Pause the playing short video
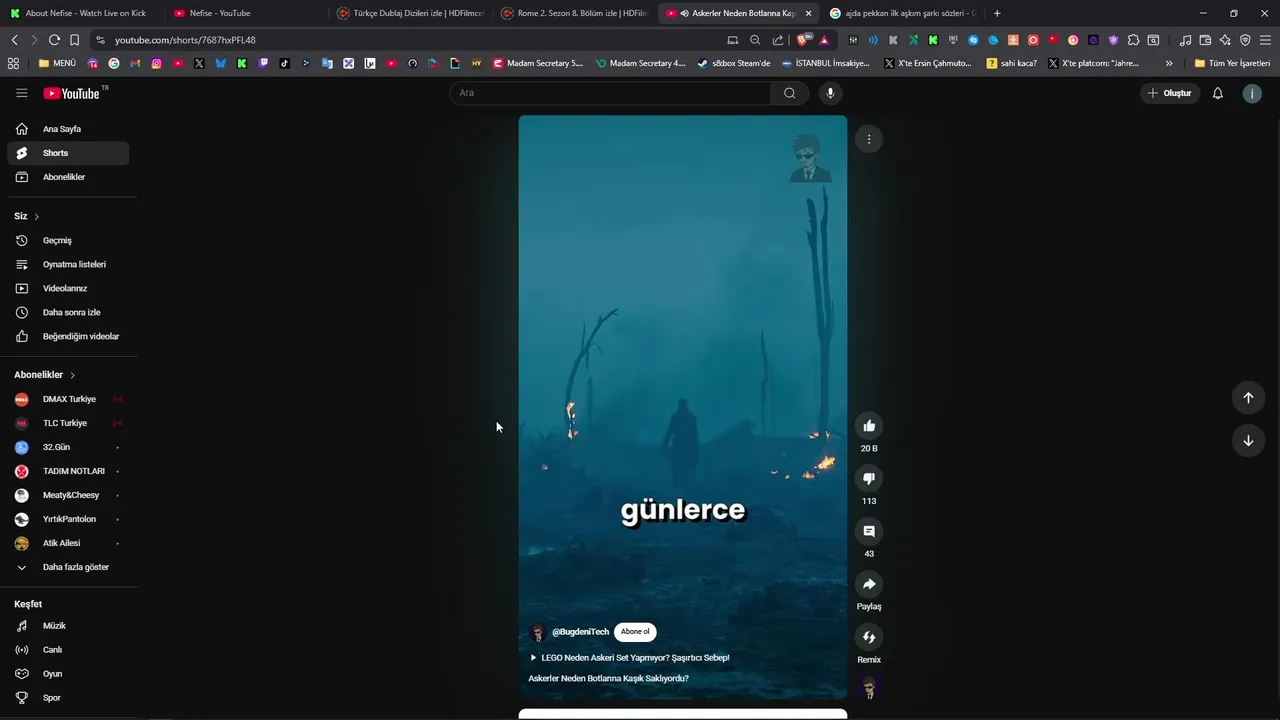Image resolution: width=1280 pixels, height=720 pixels. click(683, 407)
